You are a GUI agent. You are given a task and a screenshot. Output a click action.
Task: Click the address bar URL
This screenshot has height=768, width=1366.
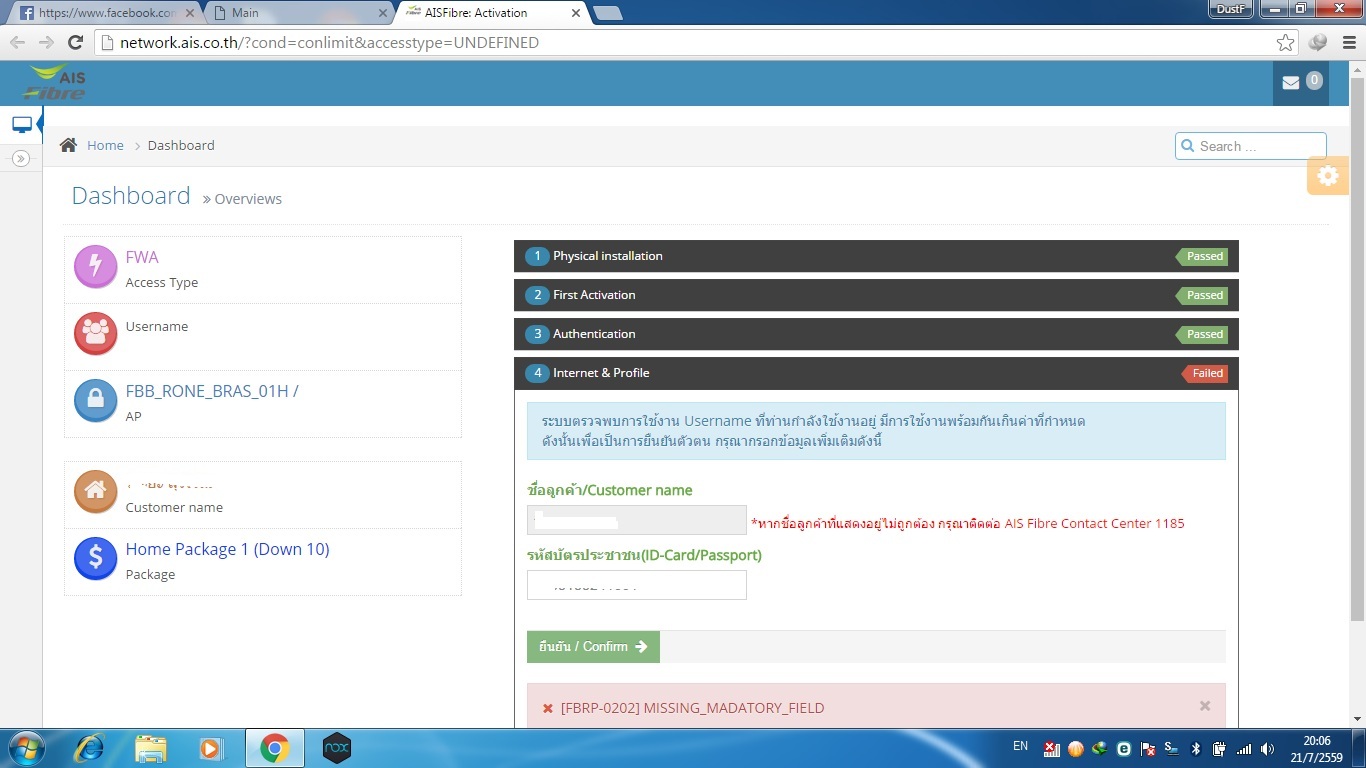click(x=330, y=43)
